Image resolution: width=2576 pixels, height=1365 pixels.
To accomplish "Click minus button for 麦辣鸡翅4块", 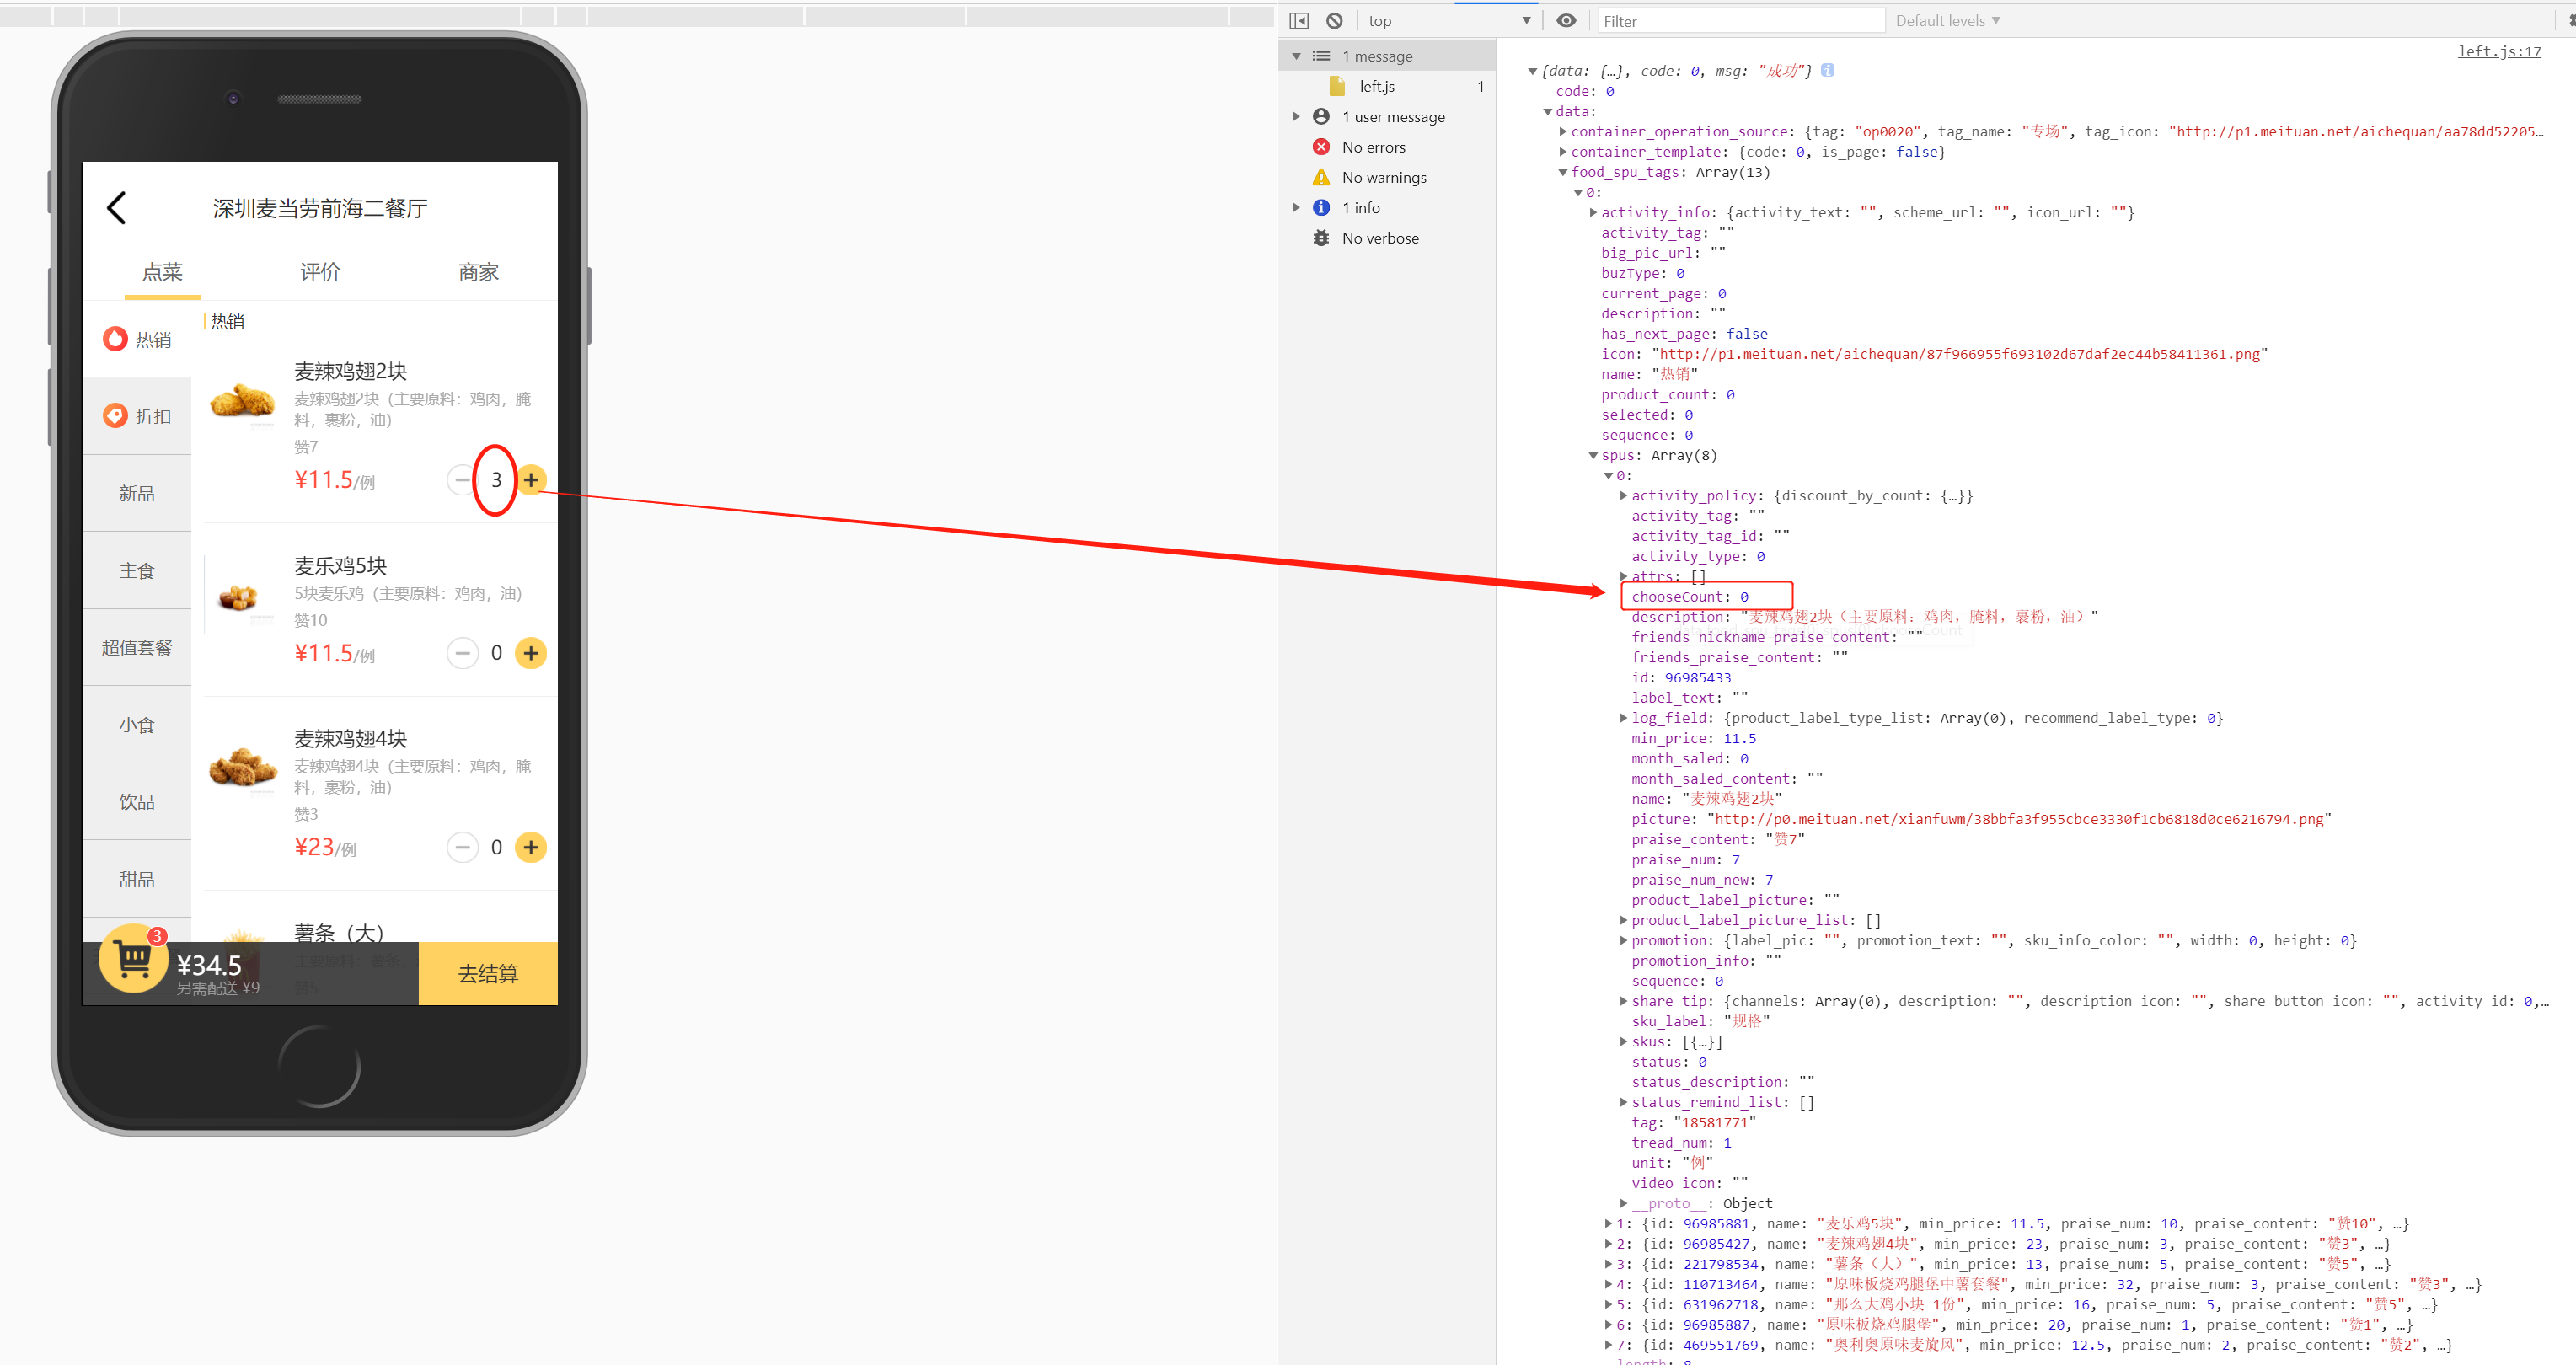I will pos(461,847).
